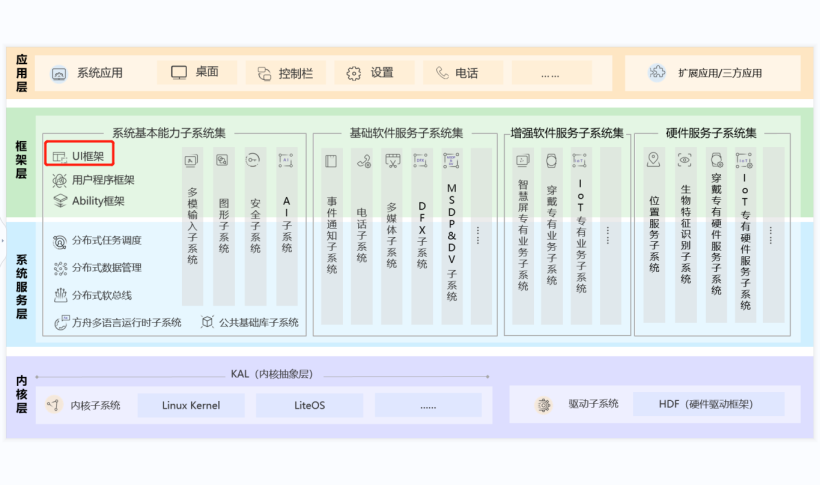Click the 系统服务层 layer label
Screen dimensions: 820x485
(x=21, y=287)
